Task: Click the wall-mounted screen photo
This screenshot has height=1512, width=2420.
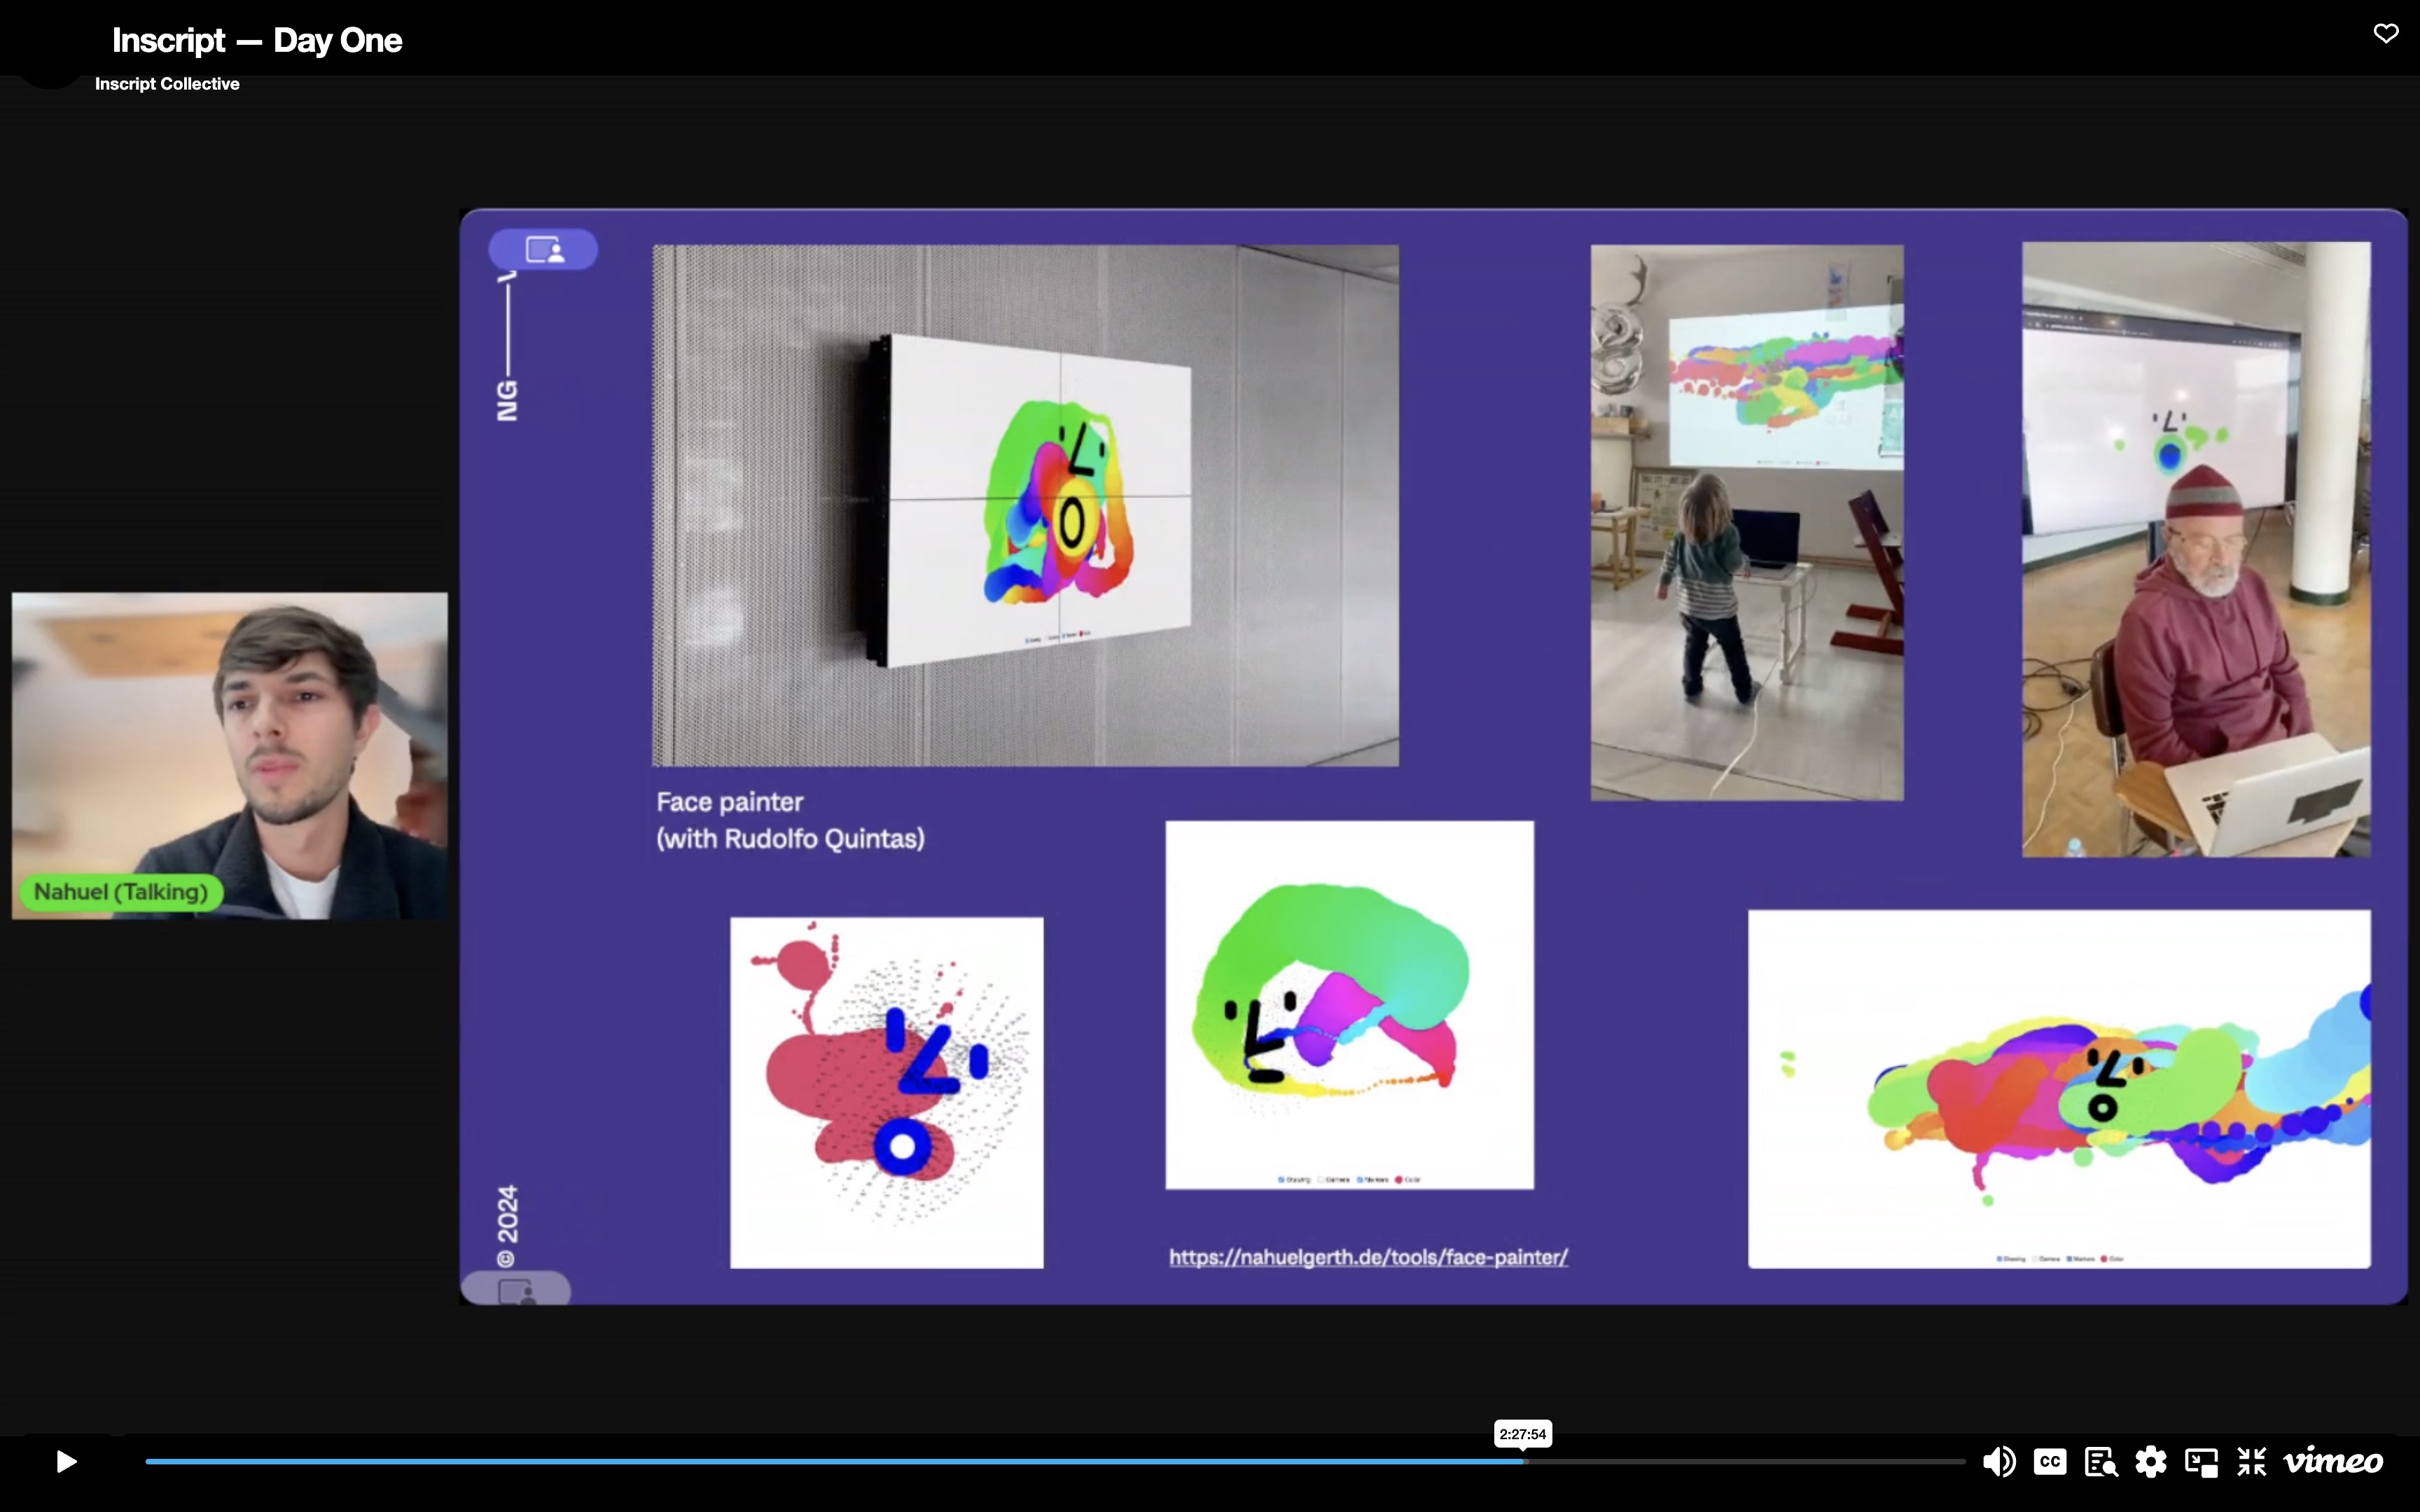Action: tap(1025, 505)
